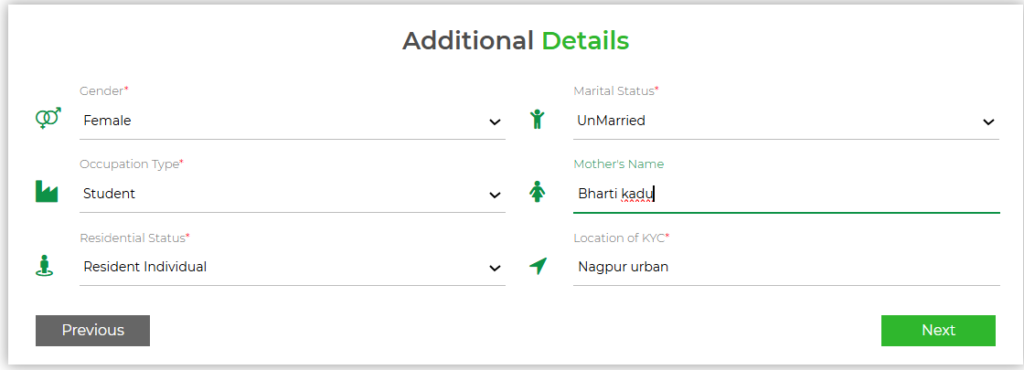Proceed with the green Next button
Viewport: 1024px width, 370px height.
click(938, 330)
